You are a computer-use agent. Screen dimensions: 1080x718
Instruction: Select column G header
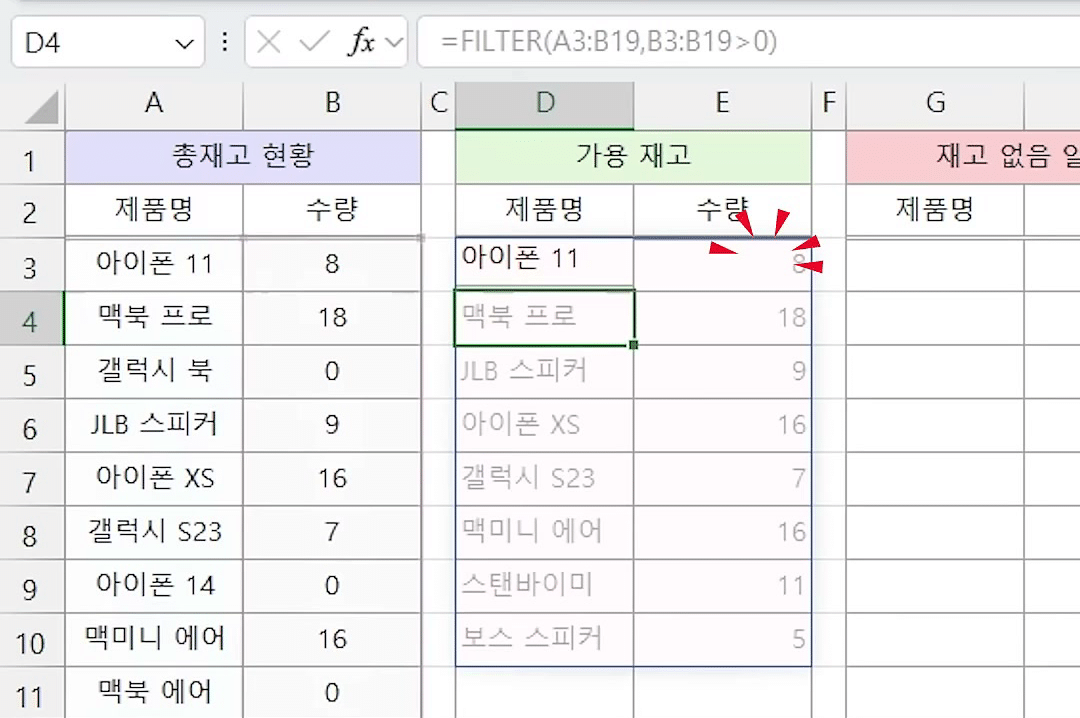(935, 103)
